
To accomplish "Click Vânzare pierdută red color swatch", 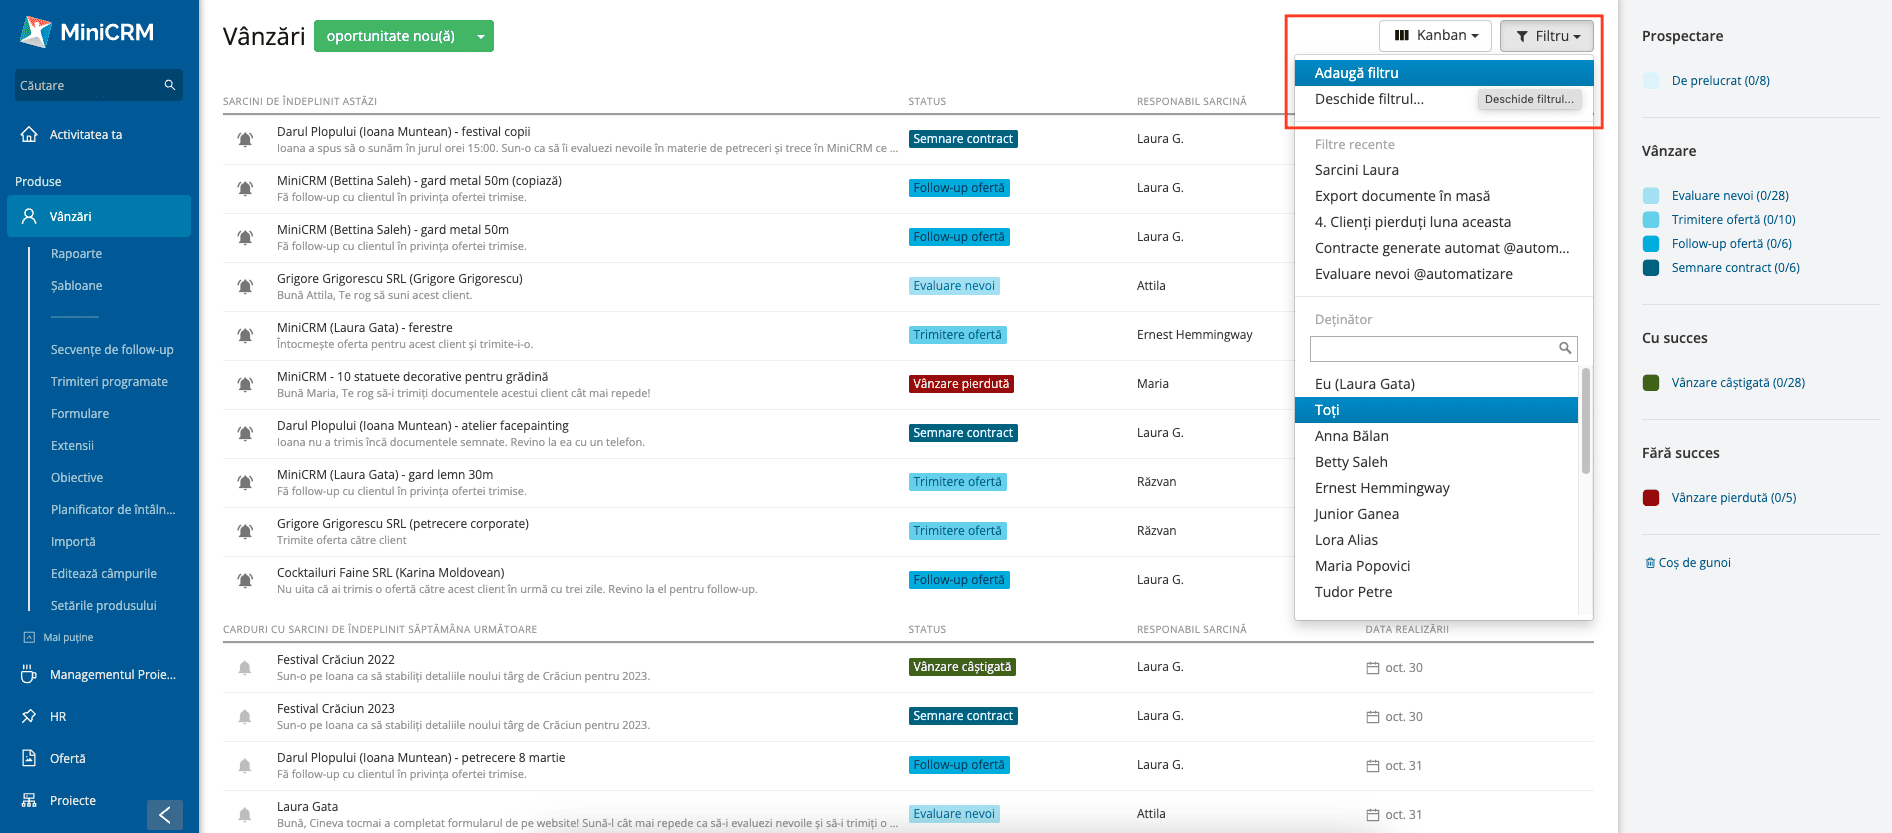I will [1651, 497].
